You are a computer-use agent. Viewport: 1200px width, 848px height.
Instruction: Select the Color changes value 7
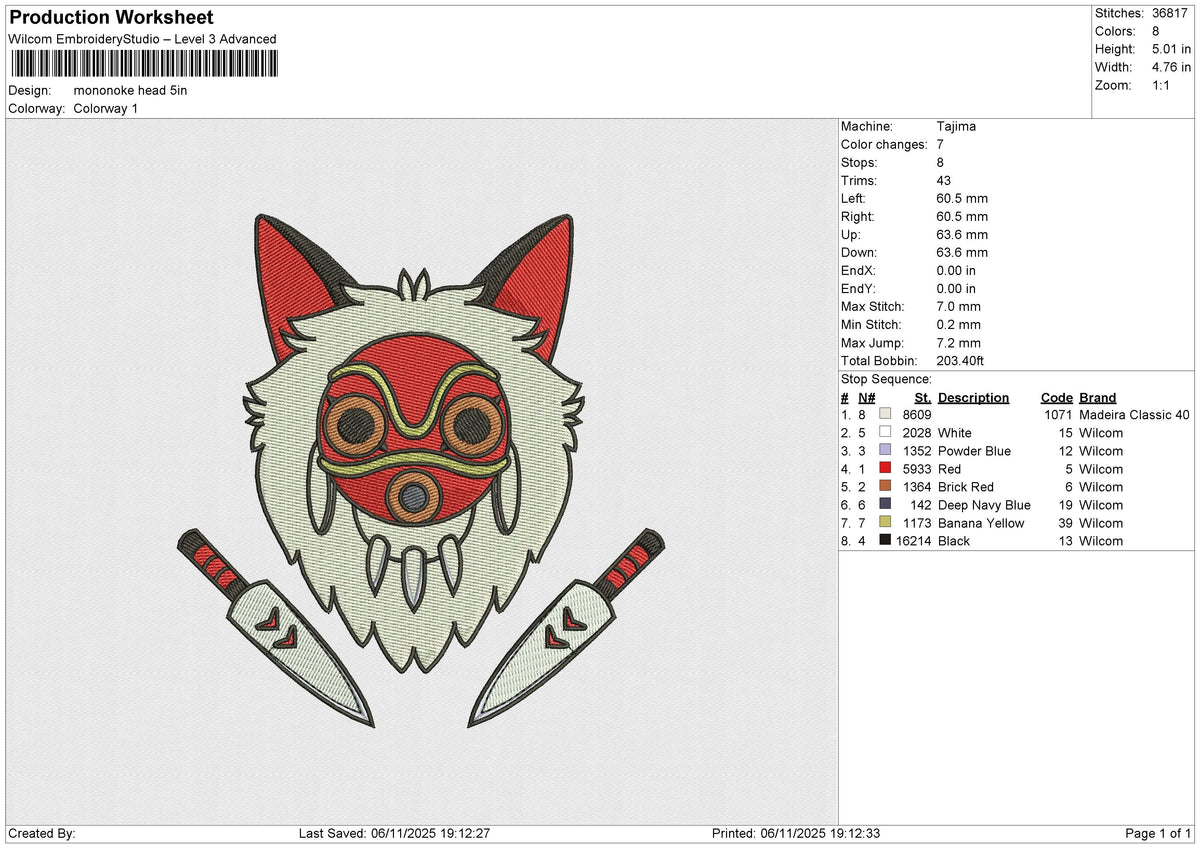pos(941,145)
